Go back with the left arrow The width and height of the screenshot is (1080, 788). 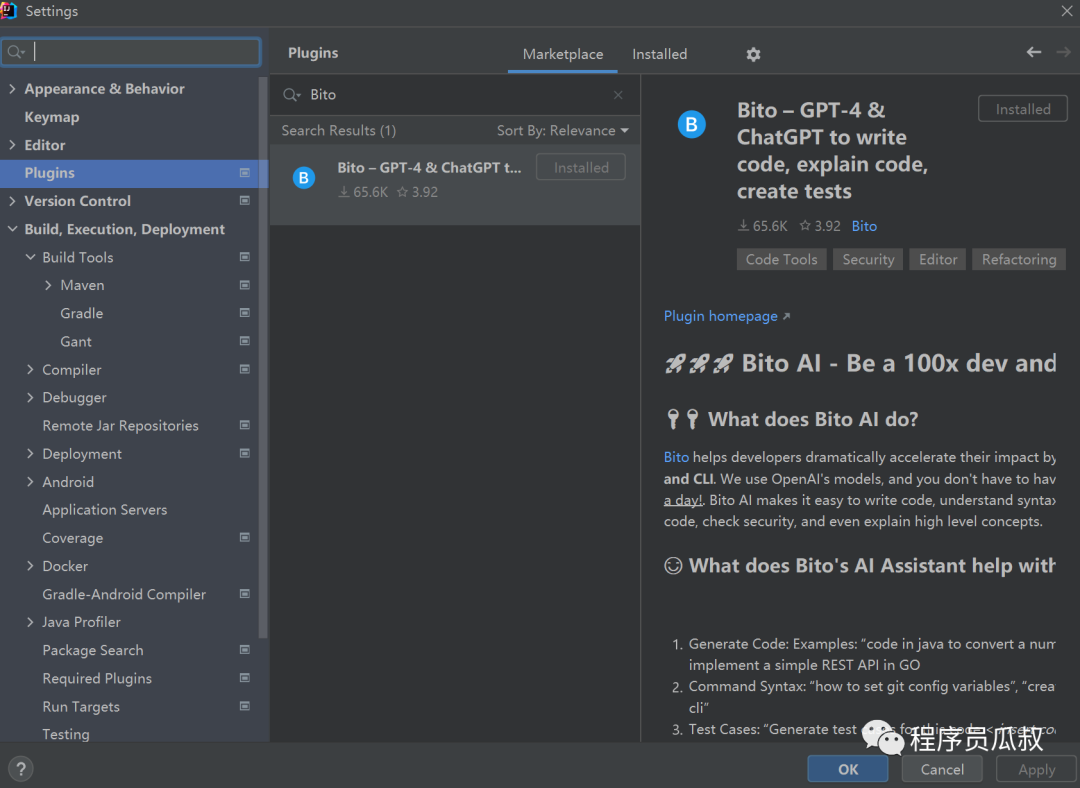click(x=1033, y=52)
